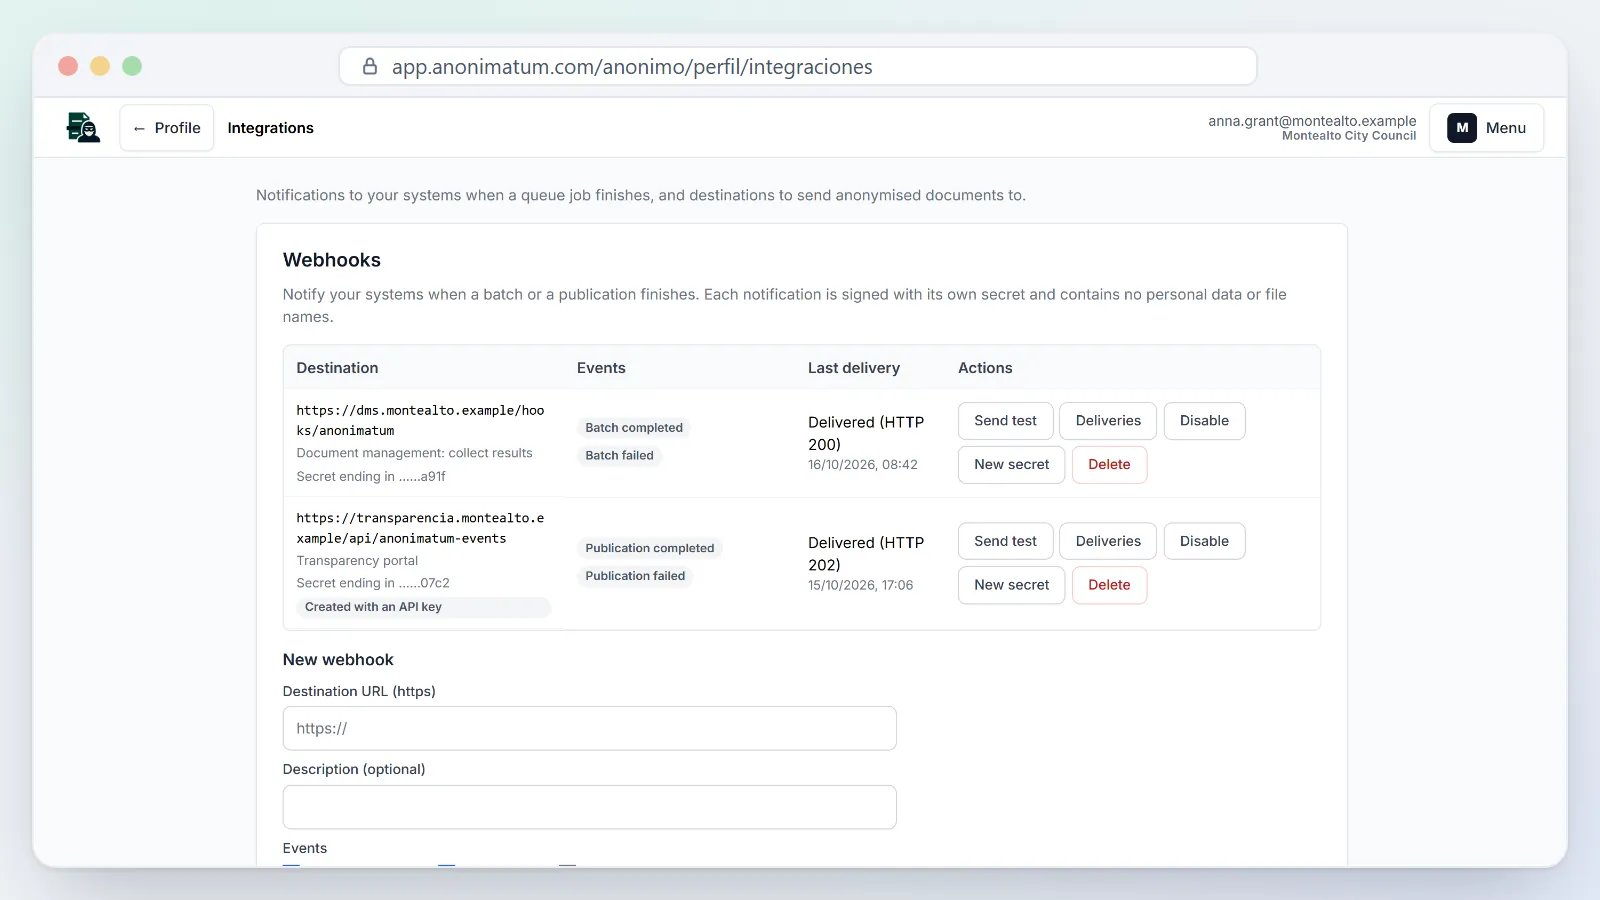1600x900 pixels.
Task: Generate New secret for transparencia webhook
Action: (x=1011, y=585)
